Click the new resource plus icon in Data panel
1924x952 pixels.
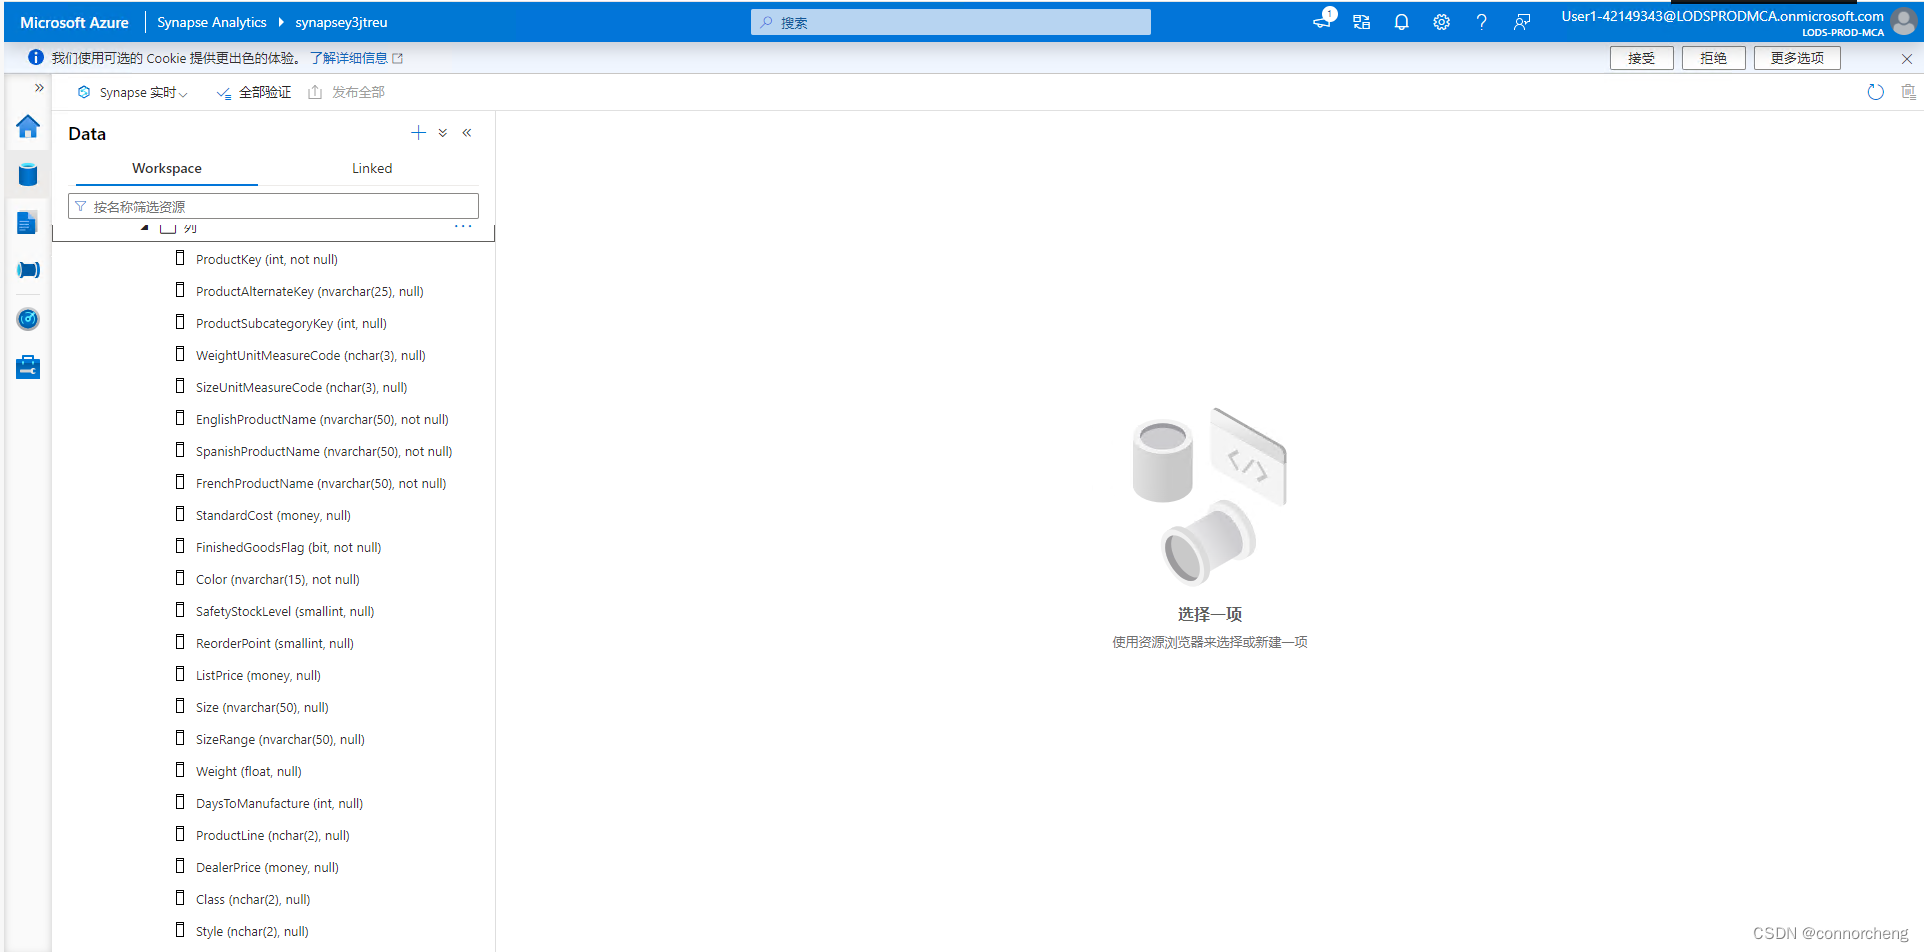click(418, 132)
